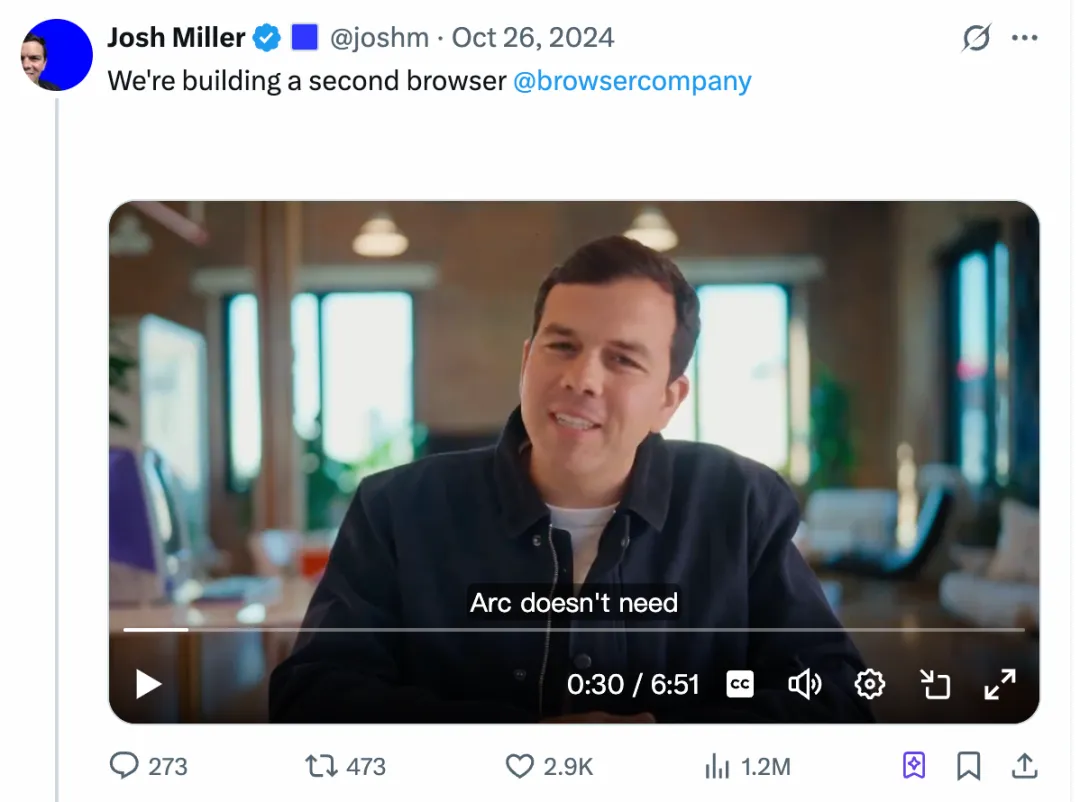Viewport: 1080px width, 802px height.
Task: Mute the video sound
Action: coord(804,685)
